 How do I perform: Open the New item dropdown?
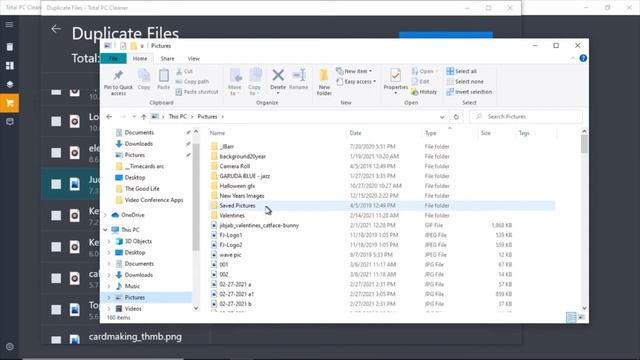(354, 71)
